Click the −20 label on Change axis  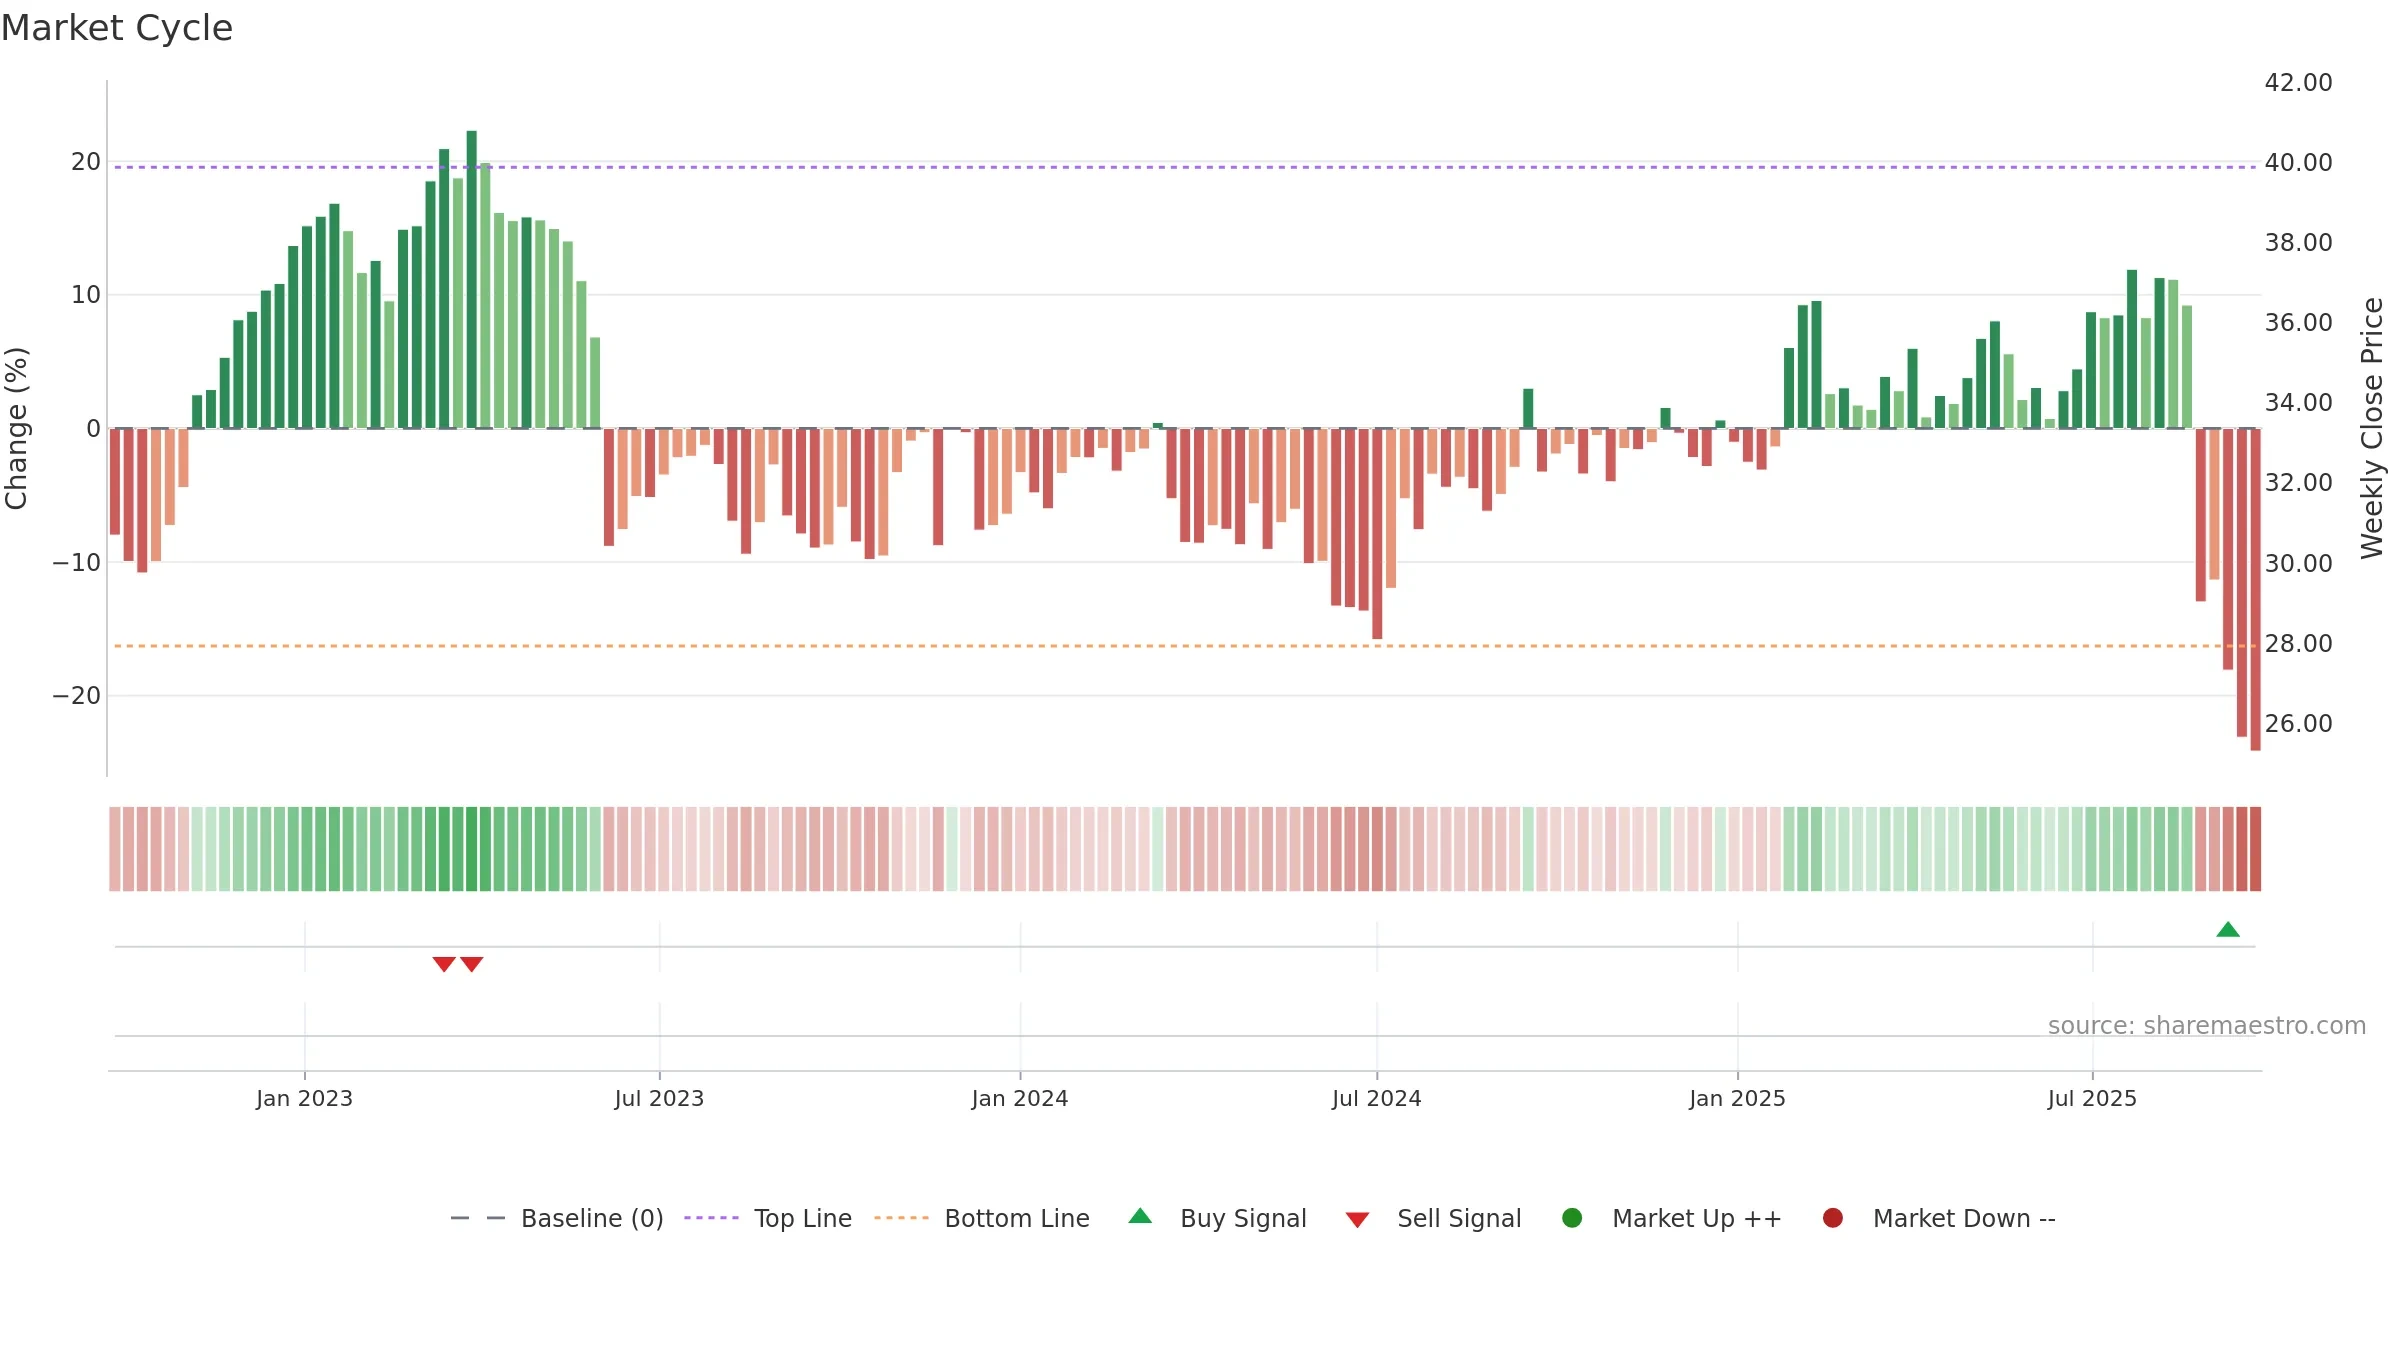(77, 696)
